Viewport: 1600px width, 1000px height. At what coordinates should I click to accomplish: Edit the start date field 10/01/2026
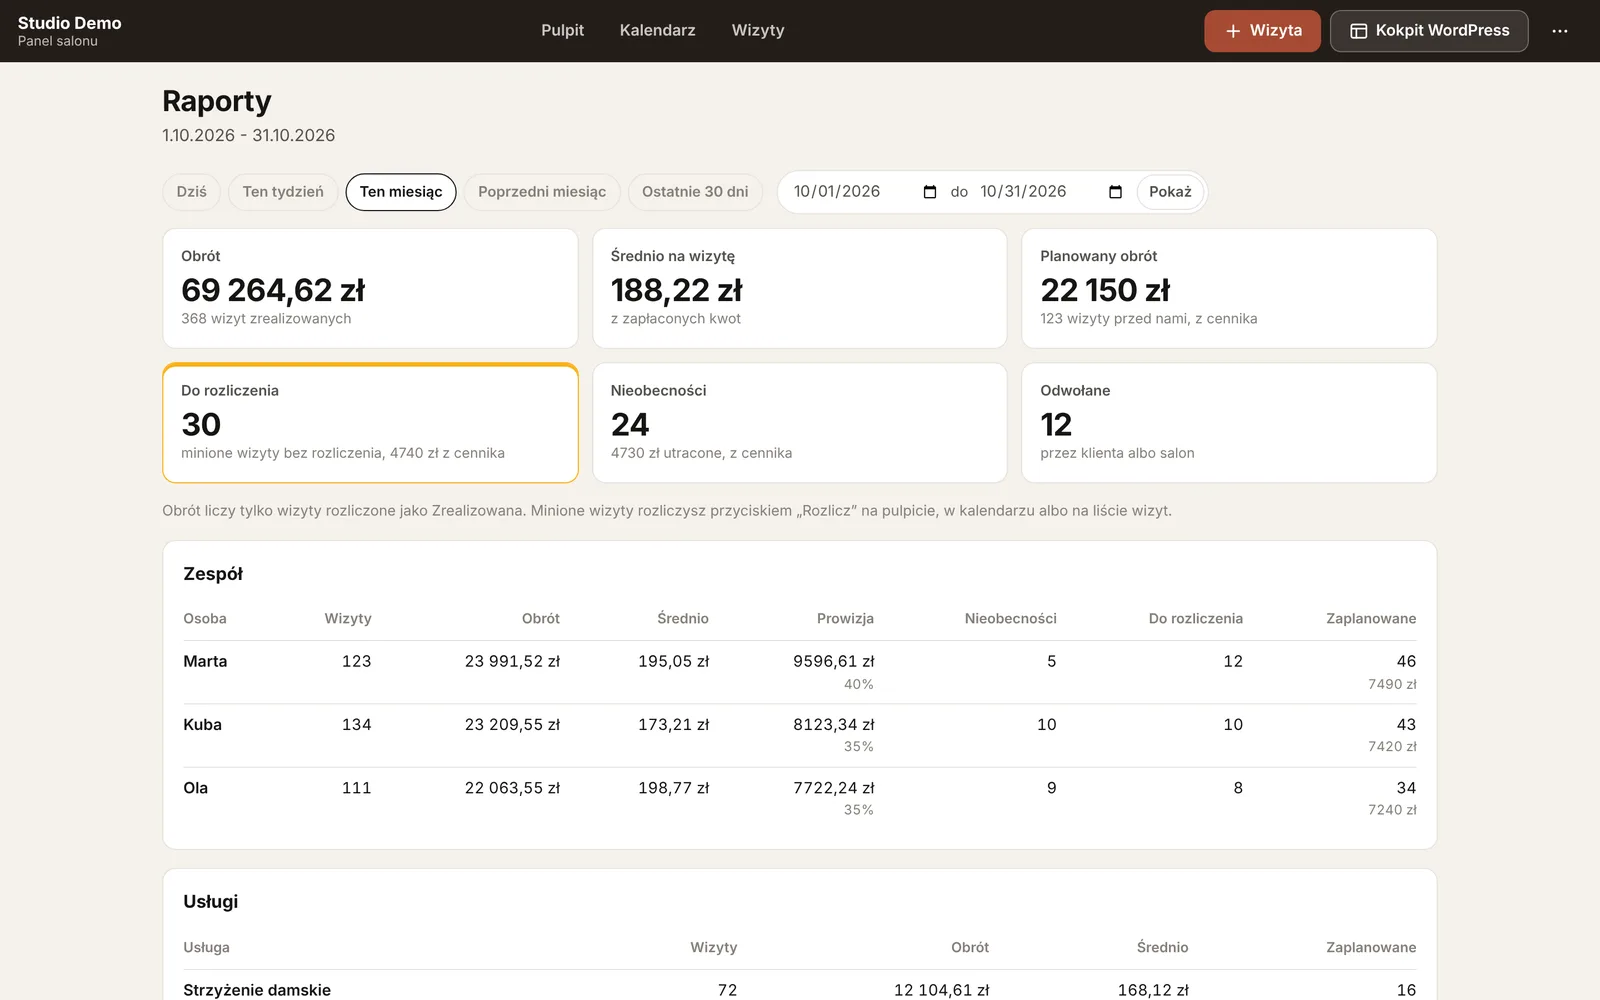(x=865, y=192)
